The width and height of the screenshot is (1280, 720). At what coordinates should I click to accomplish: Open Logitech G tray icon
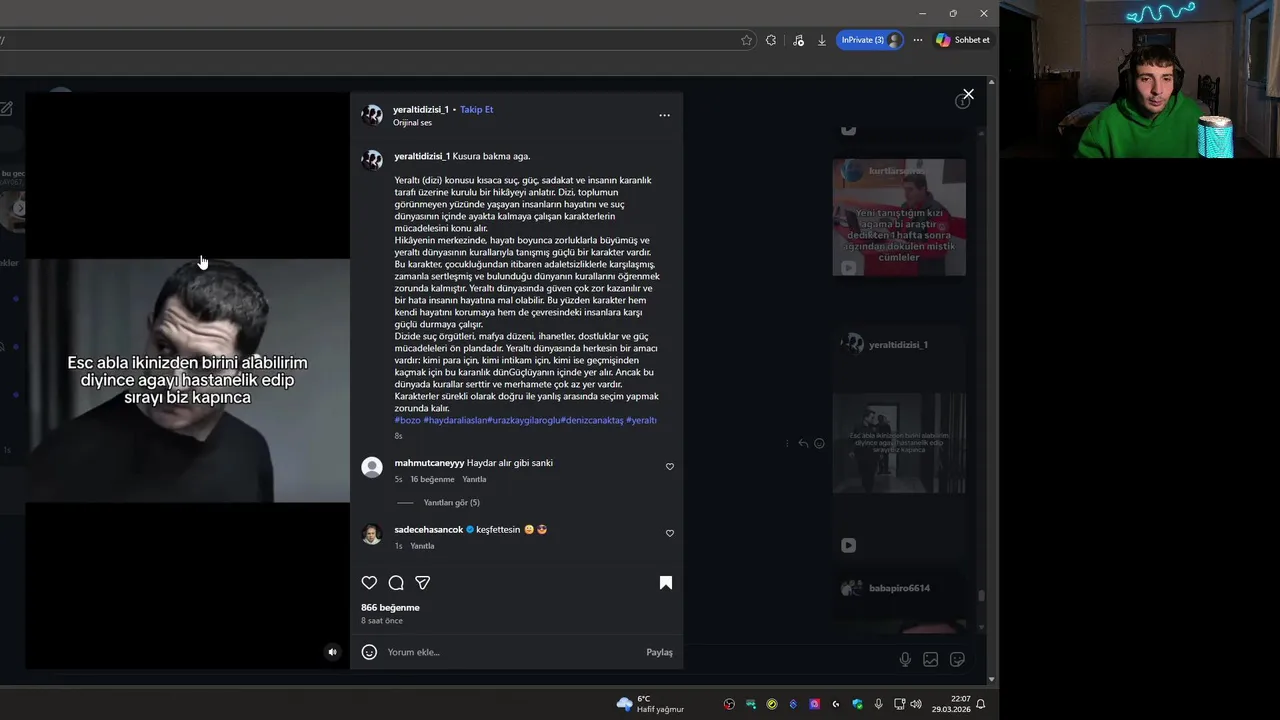click(836, 704)
